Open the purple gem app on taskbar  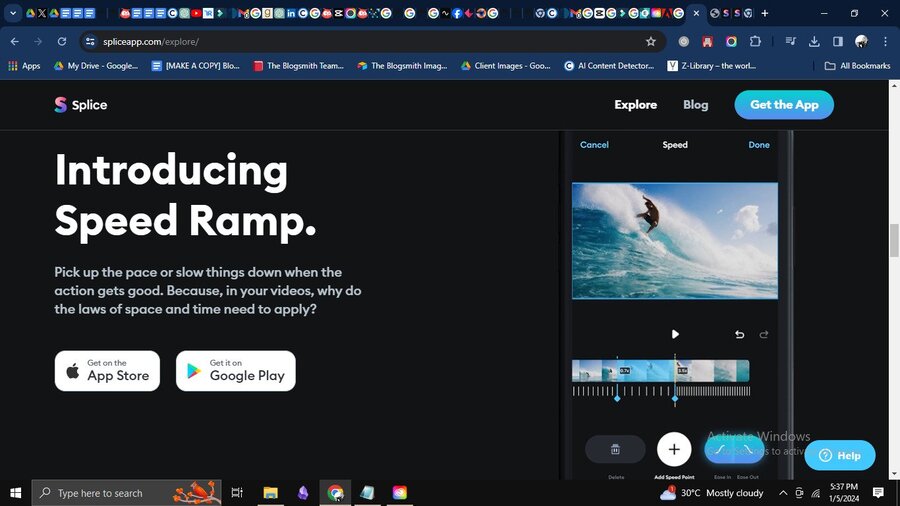coord(303,493)
